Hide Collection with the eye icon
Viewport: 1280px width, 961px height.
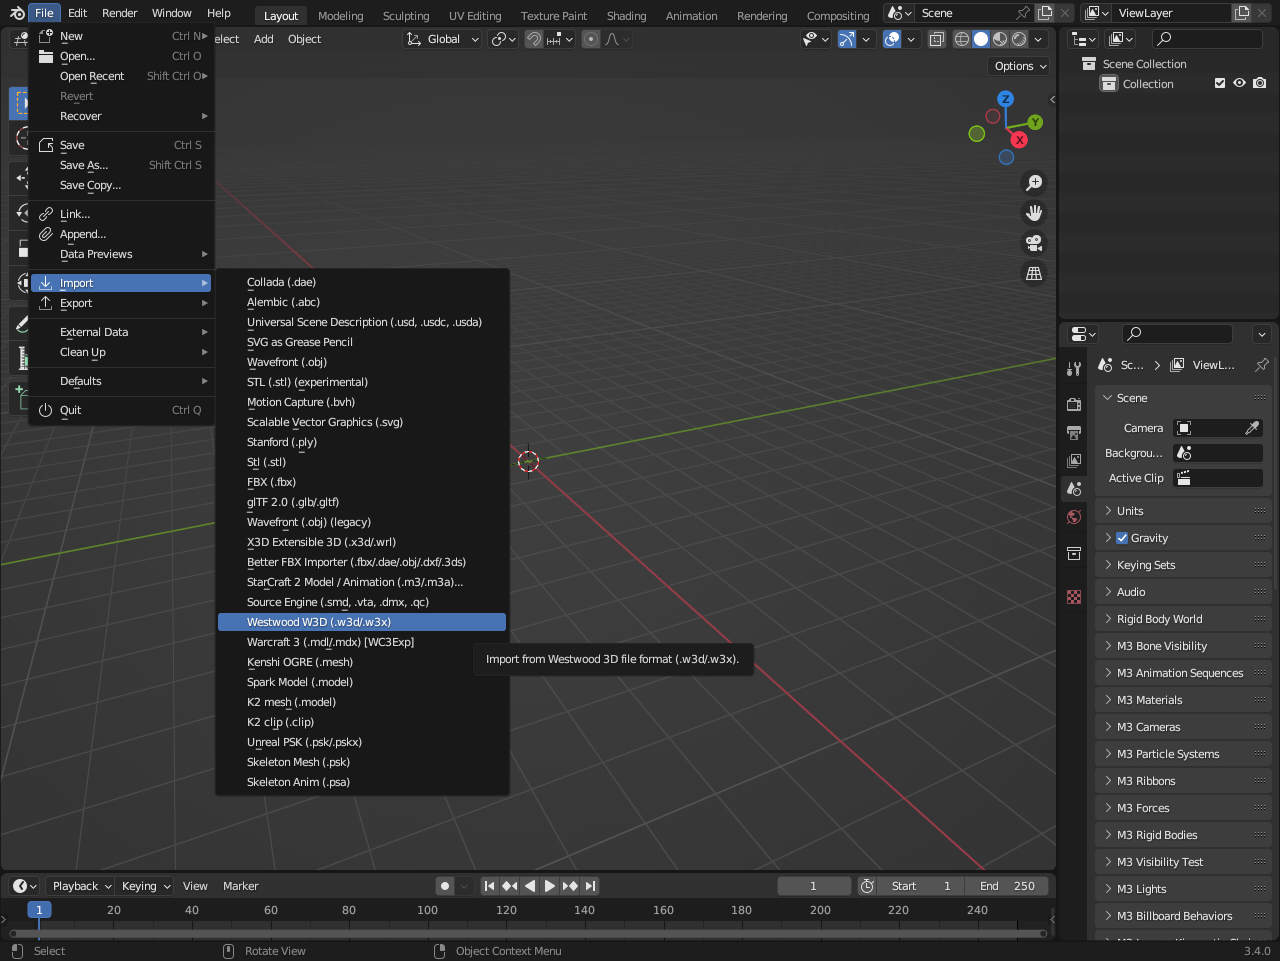[x=1239, y=84]
